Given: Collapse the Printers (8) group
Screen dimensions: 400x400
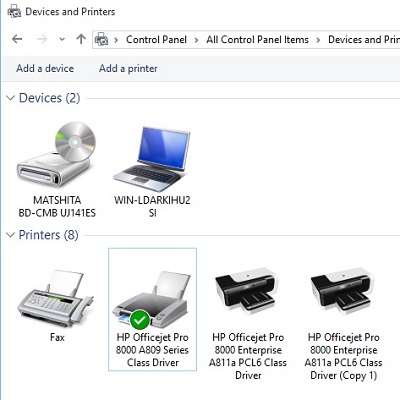Looking at the screenshot, I should click(11, 235).
